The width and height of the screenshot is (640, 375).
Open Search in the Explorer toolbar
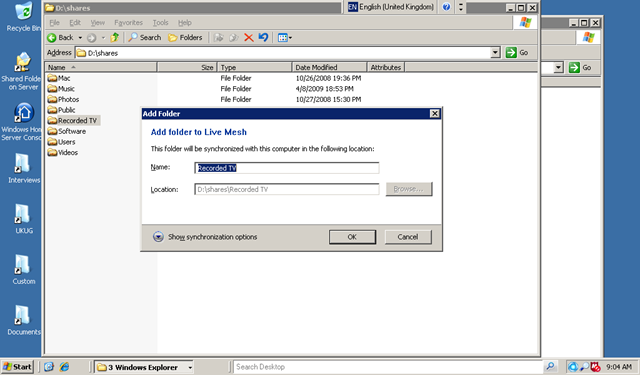click(x=145, y=38)
